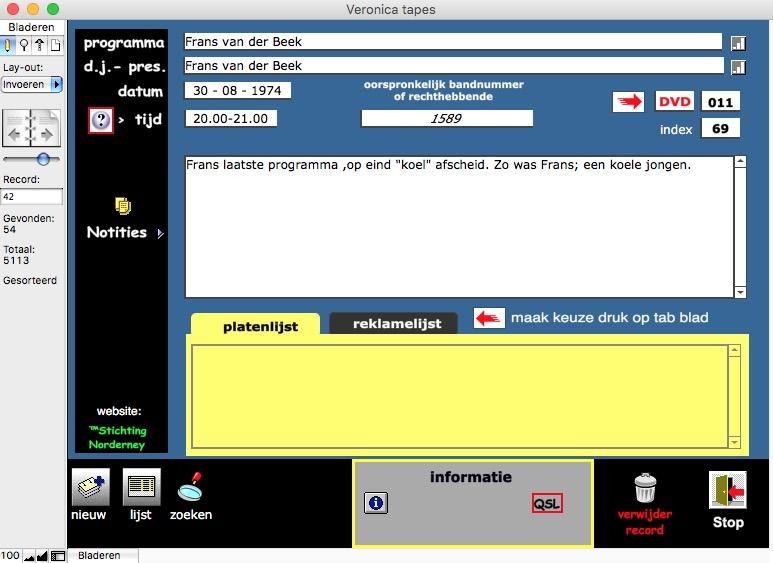Click the 'programma' text field
This screenshot has width=773, height=563.
[x=452, y=42]
